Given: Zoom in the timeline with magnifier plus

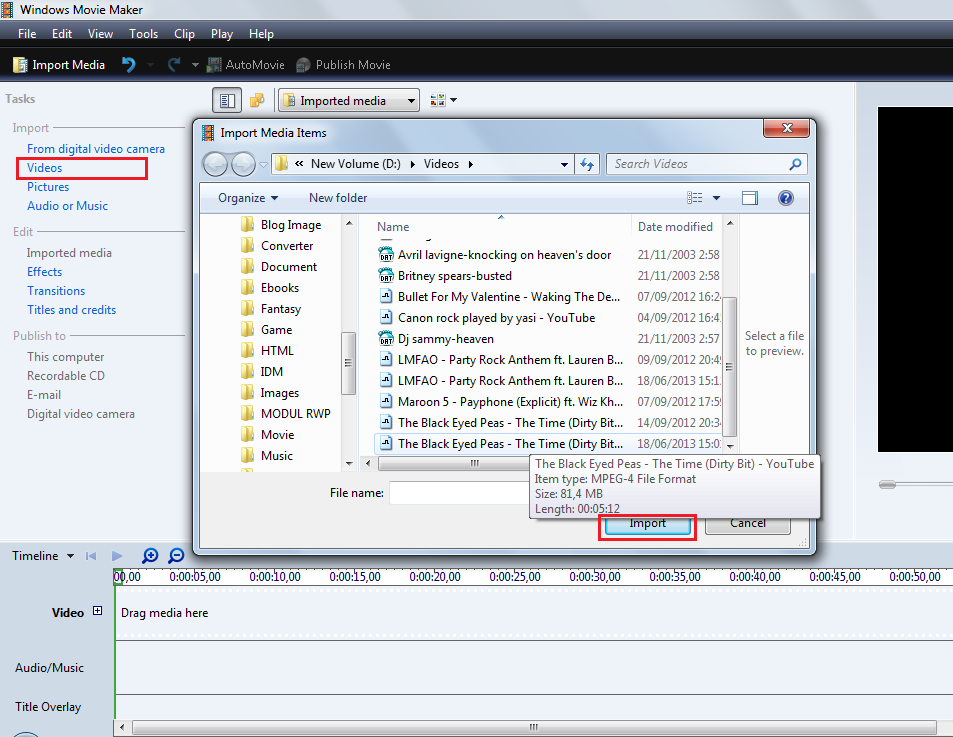Looking at the screenshot, I should coord(150,555).
